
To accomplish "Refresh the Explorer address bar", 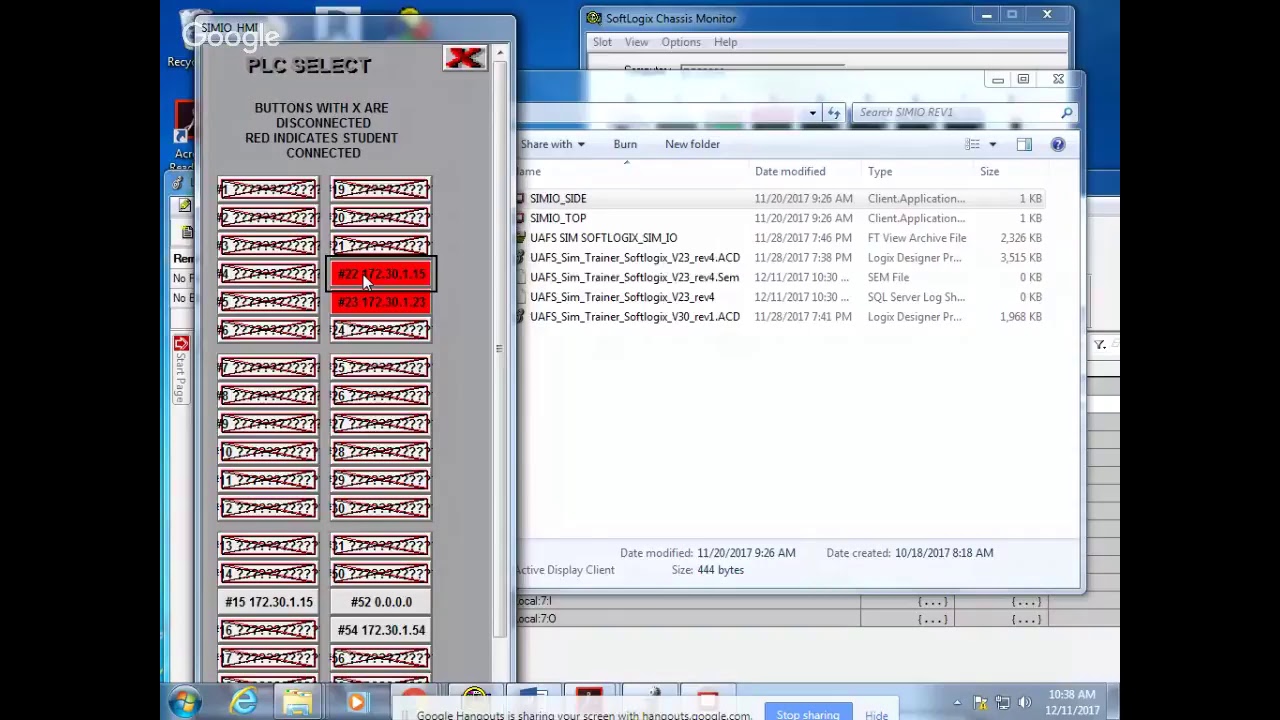I will (x=834, y=113).
